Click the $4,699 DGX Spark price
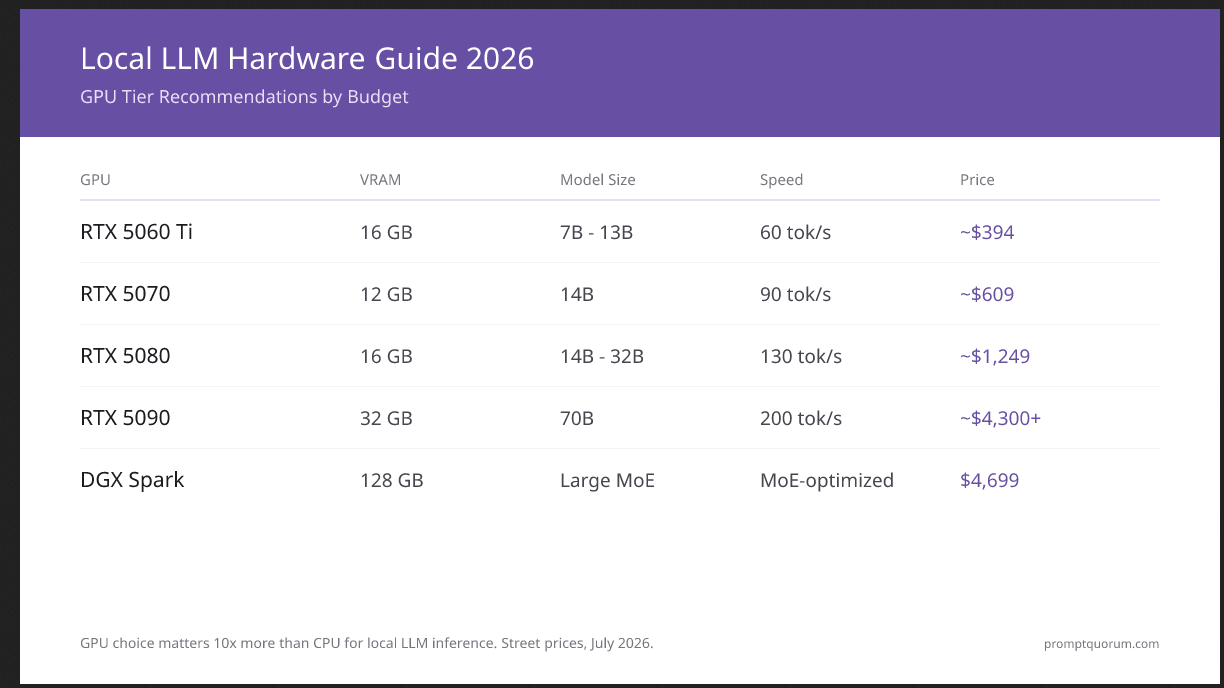 click(989, 480)
